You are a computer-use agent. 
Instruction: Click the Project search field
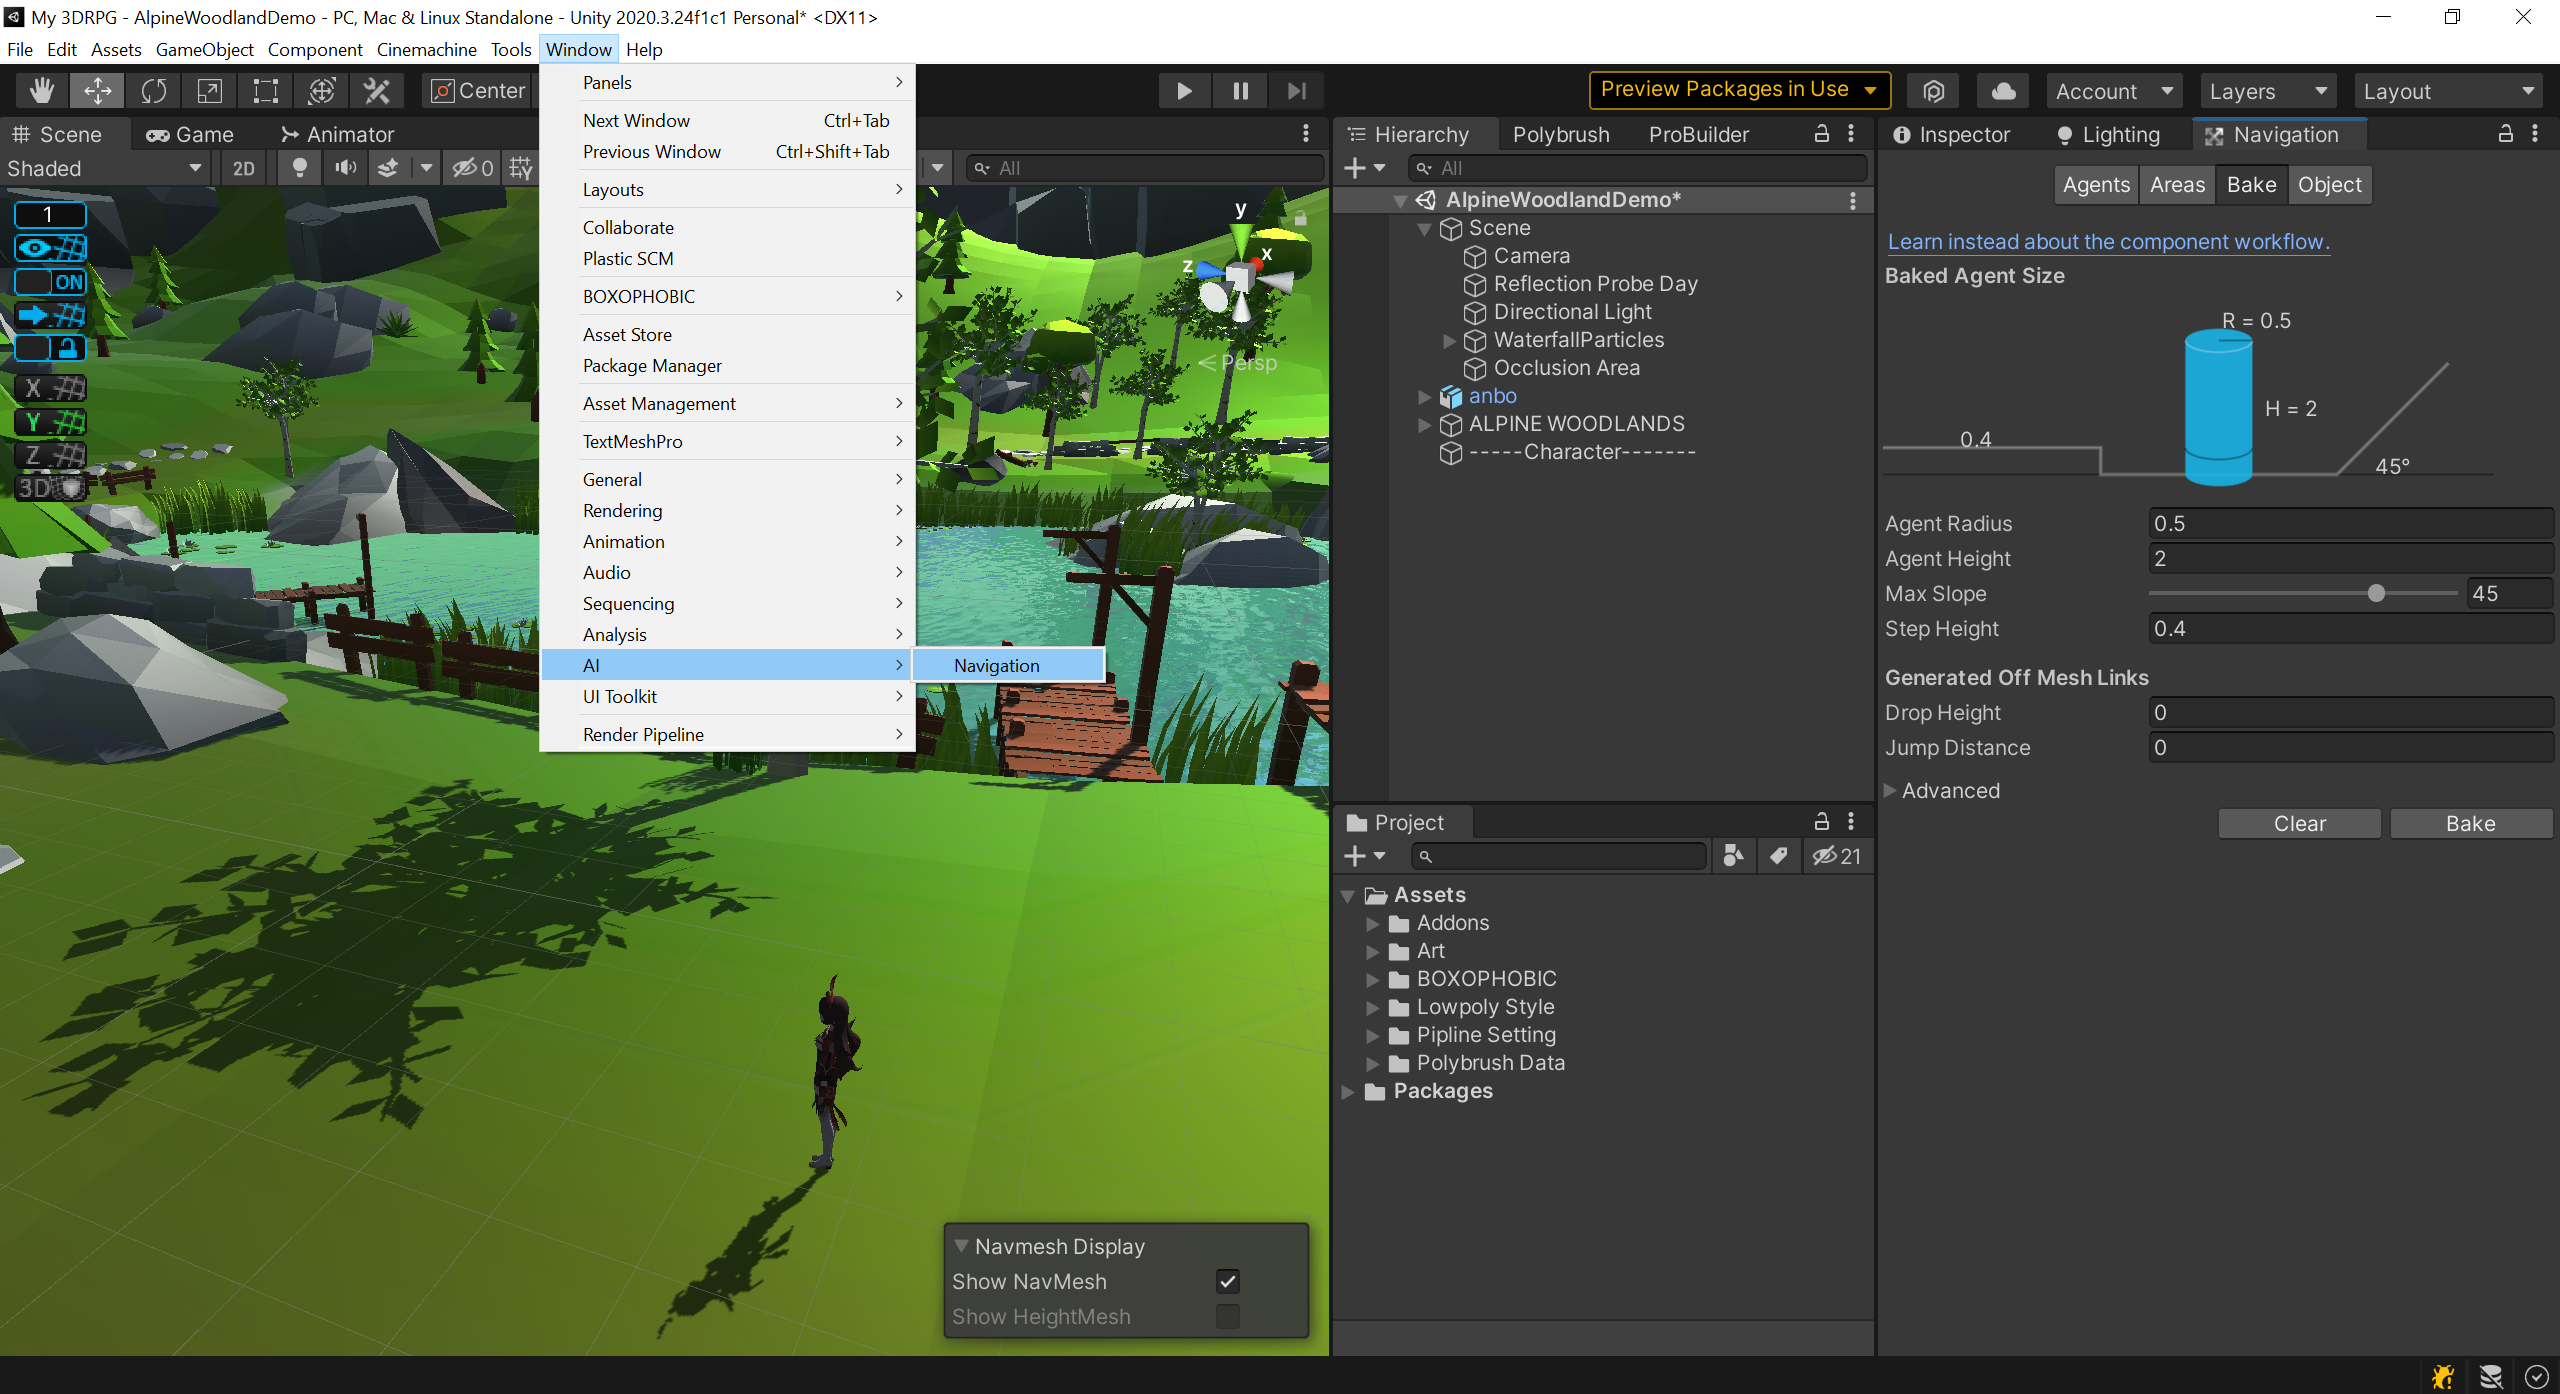pos(1558,856)
